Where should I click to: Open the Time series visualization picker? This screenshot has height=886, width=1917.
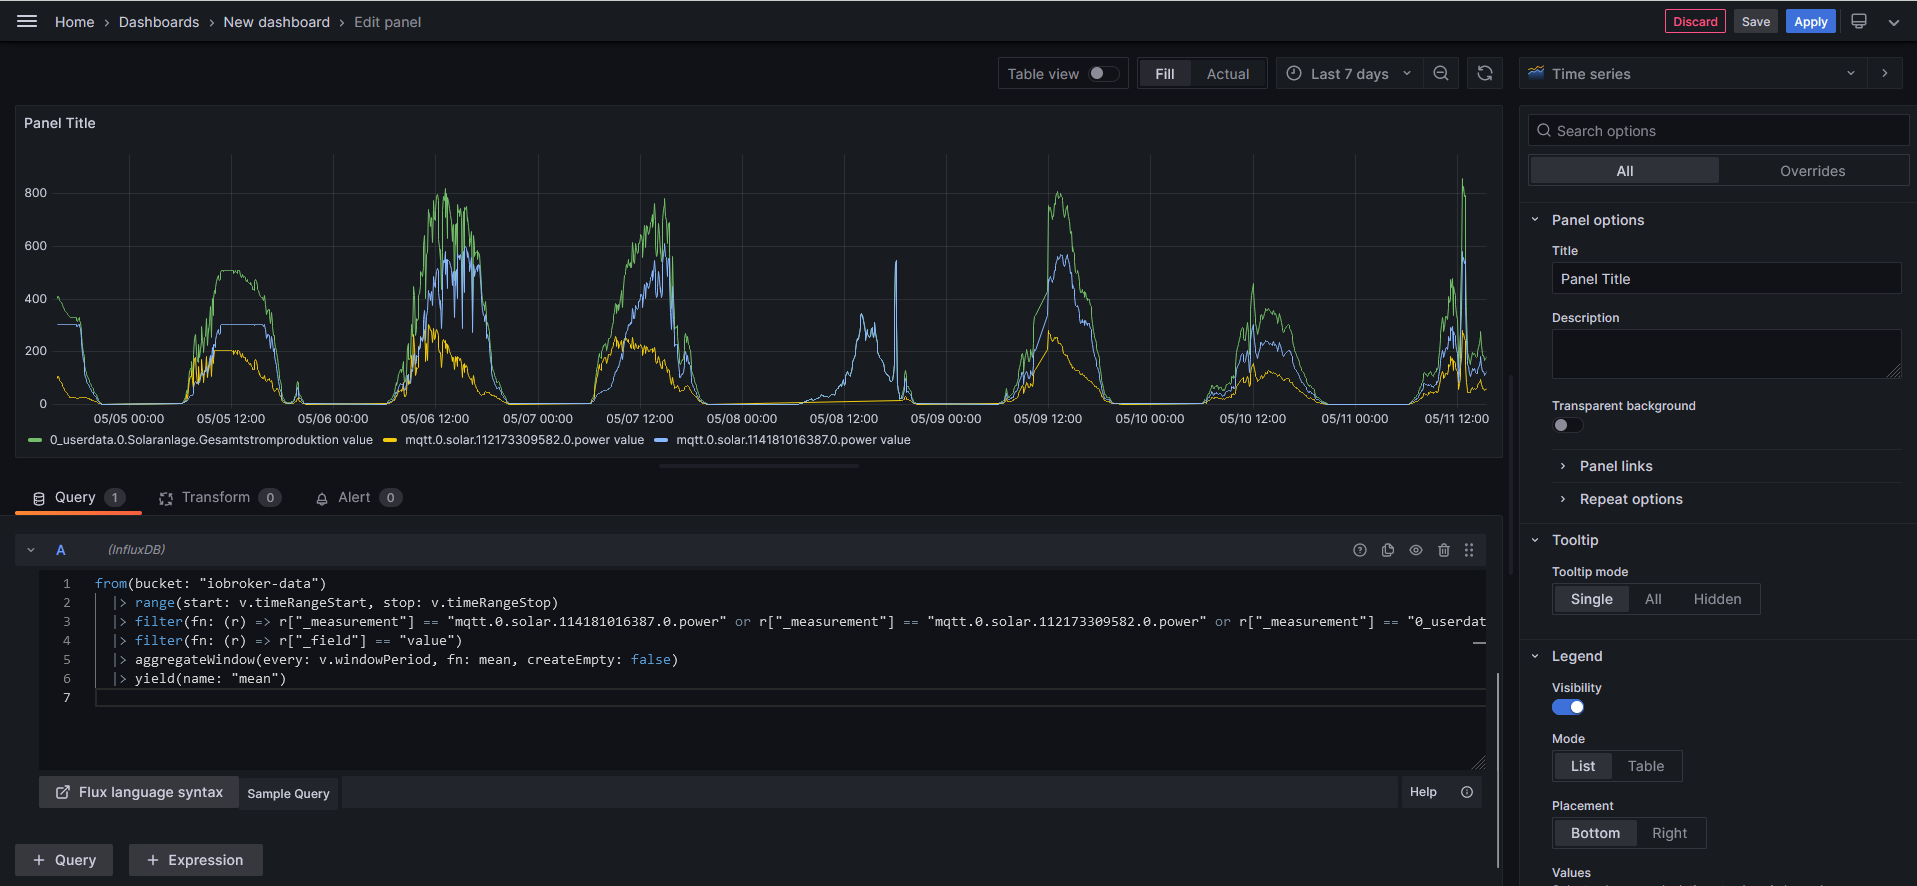(1694, 73)
